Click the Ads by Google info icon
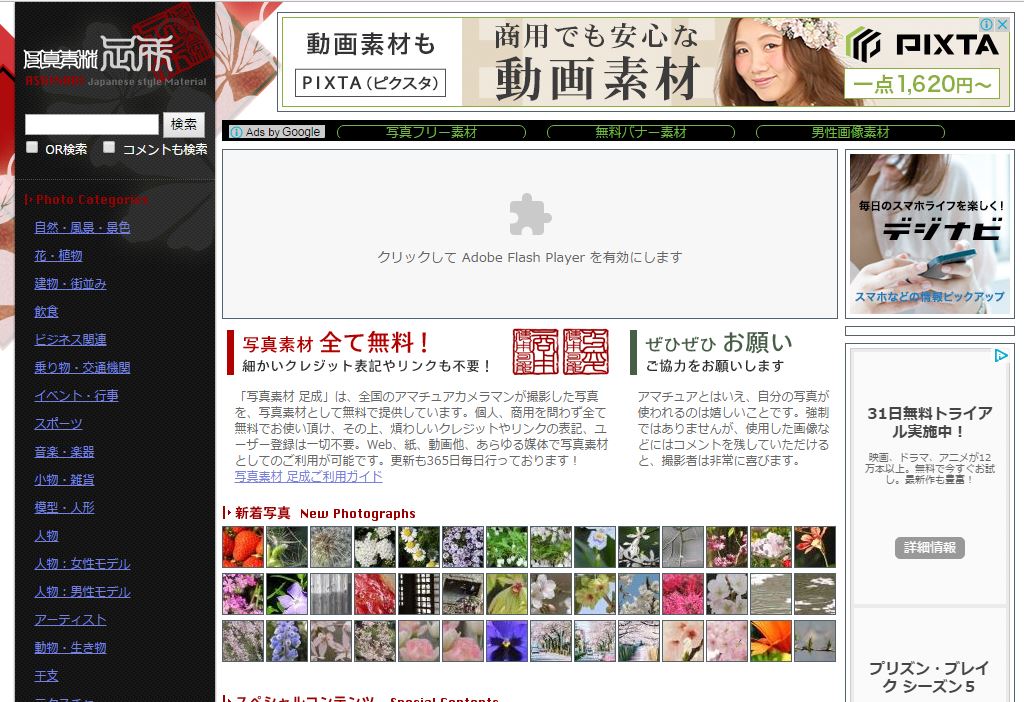This screenshot has height=702, width=1024. pyautogui.click(x=236, y=132)
